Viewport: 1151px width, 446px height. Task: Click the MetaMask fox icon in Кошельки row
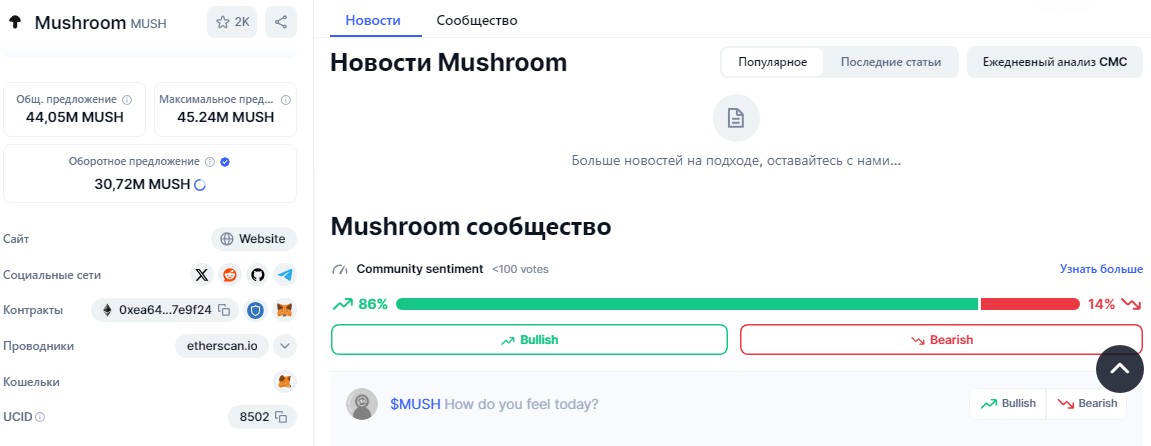click(285, 381)
